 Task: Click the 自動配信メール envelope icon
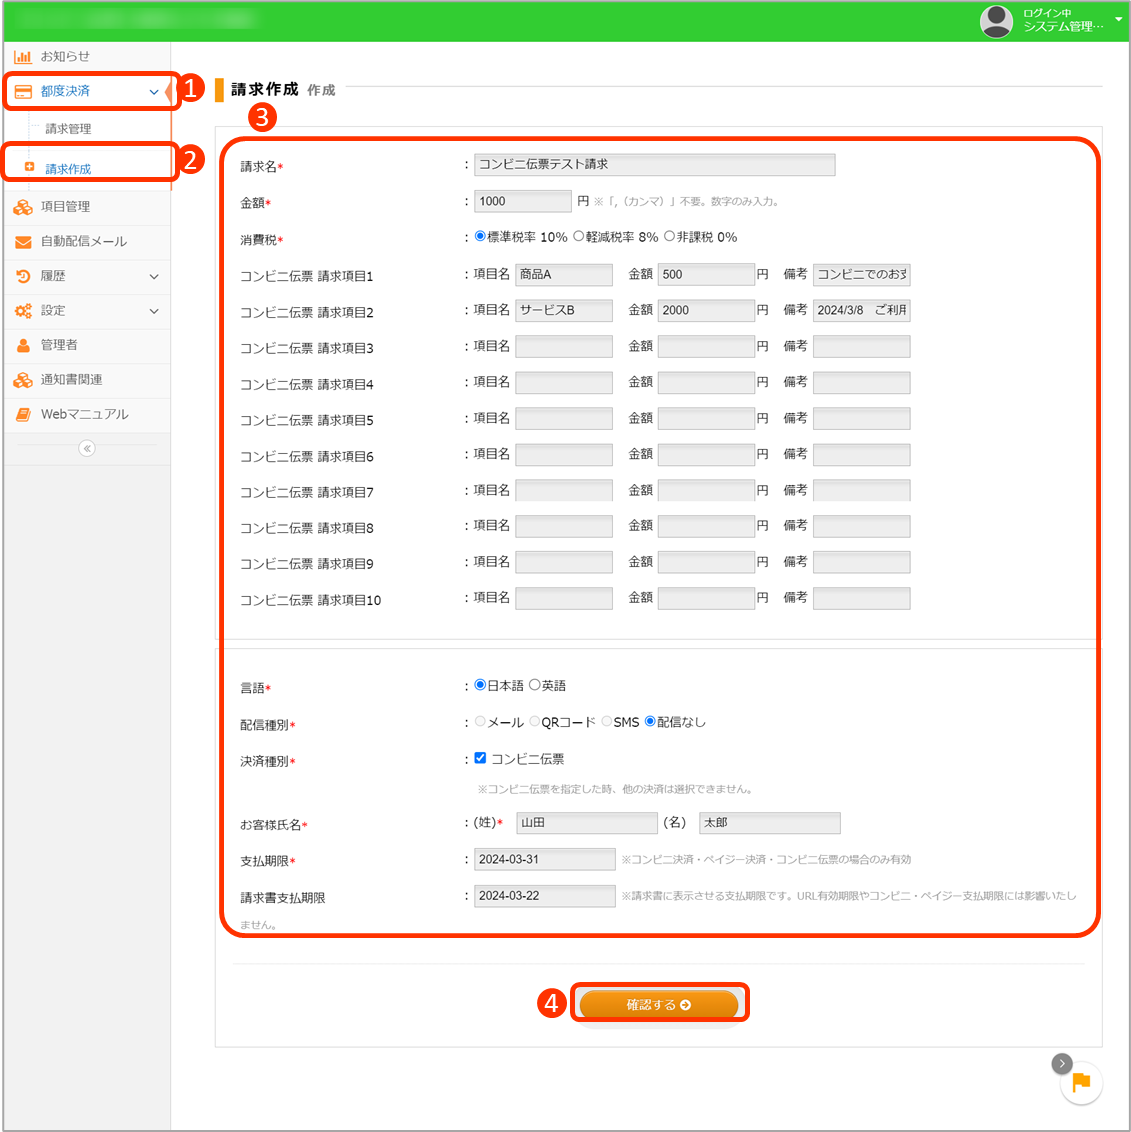(22, 242)
